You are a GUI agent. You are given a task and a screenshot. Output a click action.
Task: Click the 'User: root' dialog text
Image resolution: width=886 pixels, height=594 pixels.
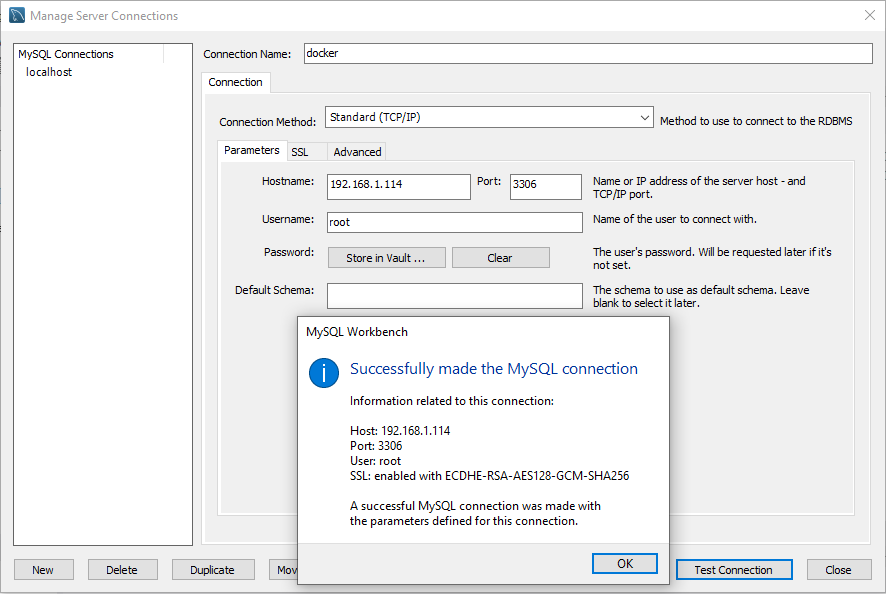(x=375, y=461)
